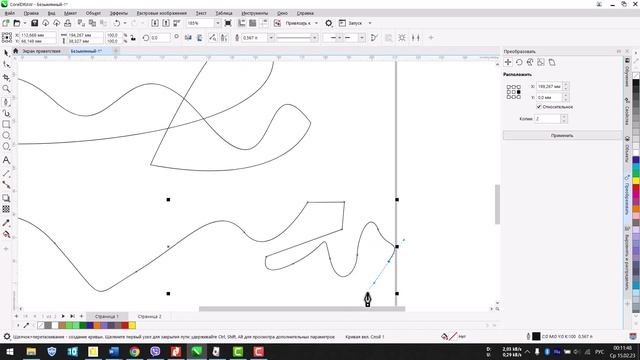Open Options gear icon in toolbar
This screenshot has width=640, height=360.
click(x=329, y=23)
